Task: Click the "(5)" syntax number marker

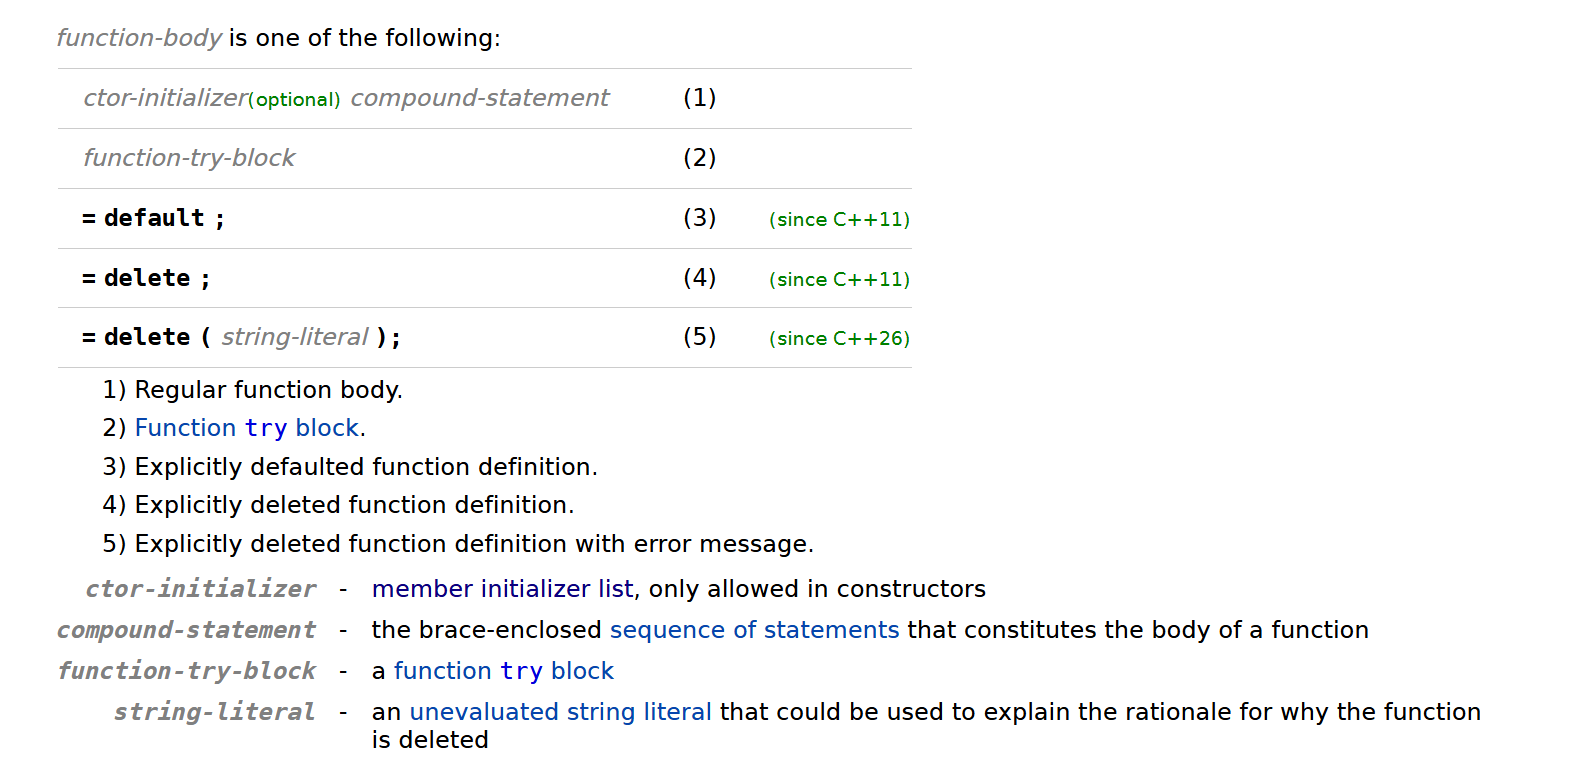Action: (699, 337)
